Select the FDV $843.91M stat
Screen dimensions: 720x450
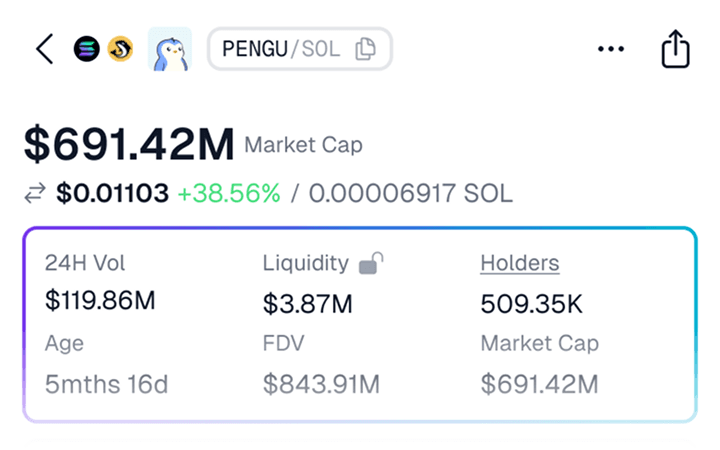[321, 364]
